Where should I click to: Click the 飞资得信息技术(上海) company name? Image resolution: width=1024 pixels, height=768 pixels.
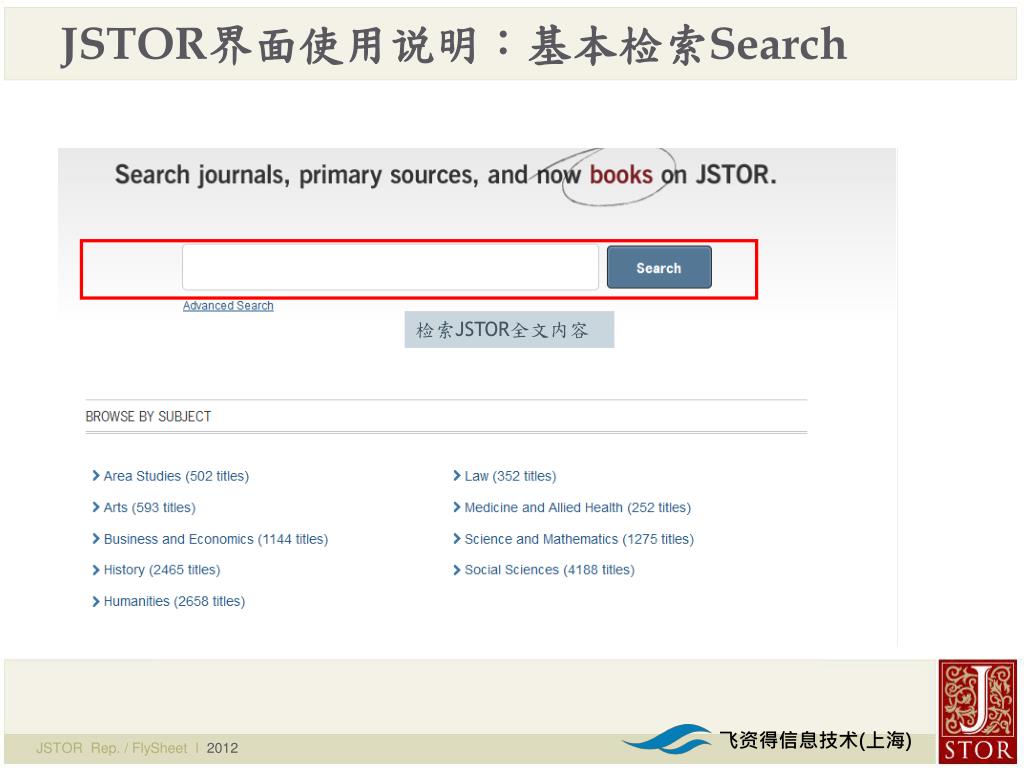tap(815, 740)
